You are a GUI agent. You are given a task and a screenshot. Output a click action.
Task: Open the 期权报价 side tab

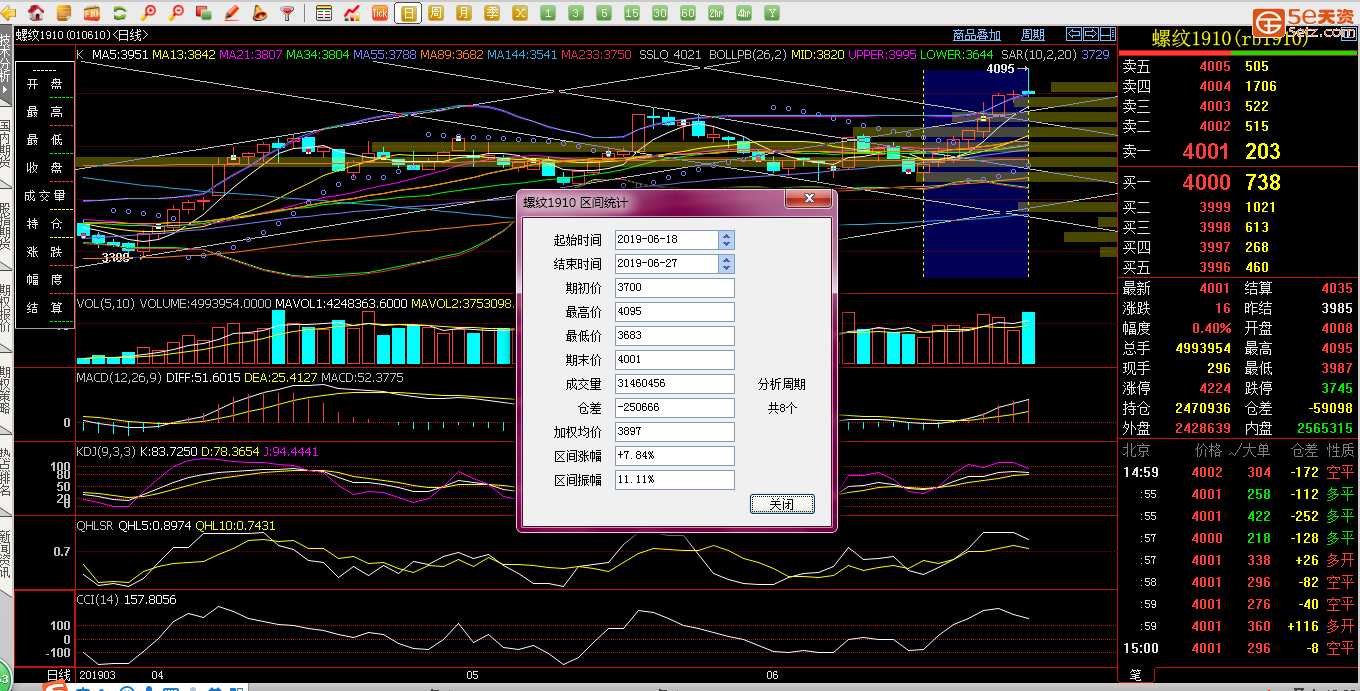(x=6, y=309)
